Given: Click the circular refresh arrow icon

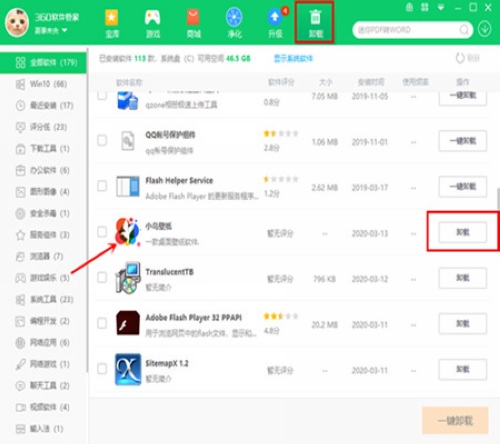Looking at the screenshot, I should point(460,58).
